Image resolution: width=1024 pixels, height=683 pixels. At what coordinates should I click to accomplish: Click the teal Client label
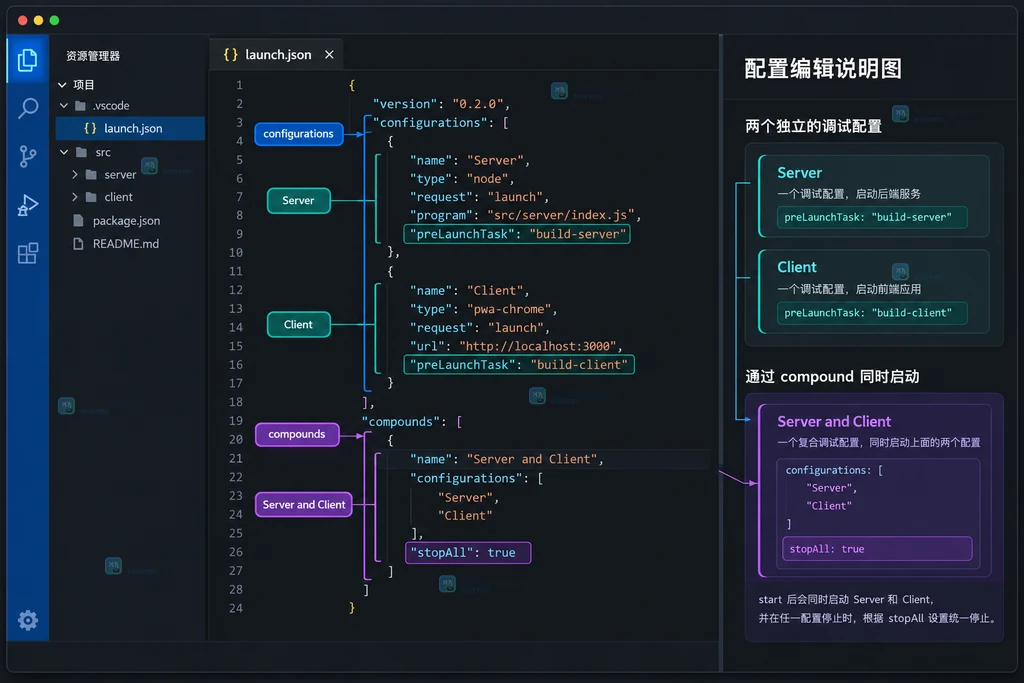tap(298, 325)
